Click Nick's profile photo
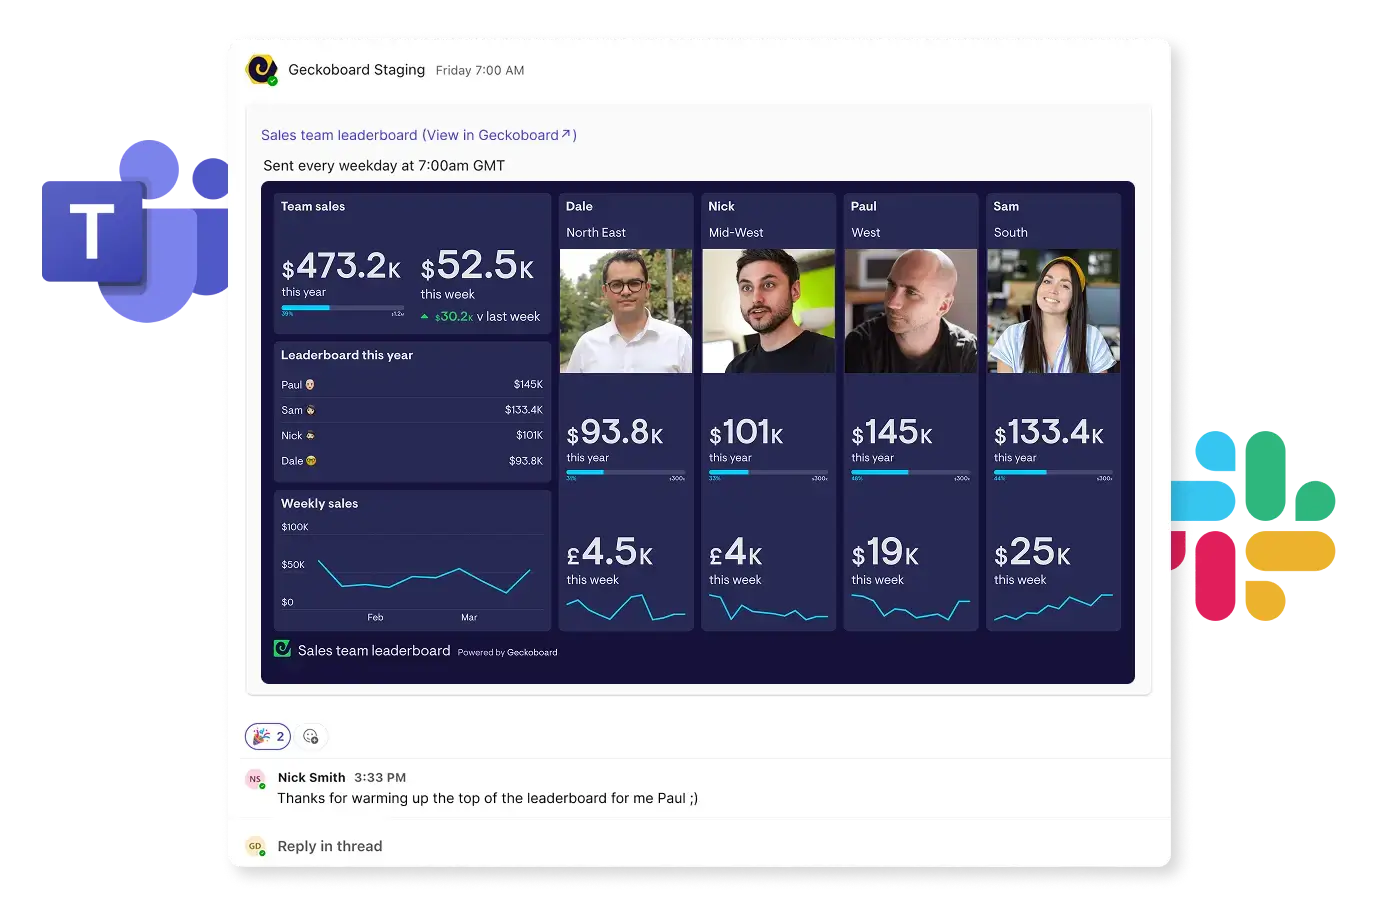This screenshot has height=906, width=1400. click(769, 311)
